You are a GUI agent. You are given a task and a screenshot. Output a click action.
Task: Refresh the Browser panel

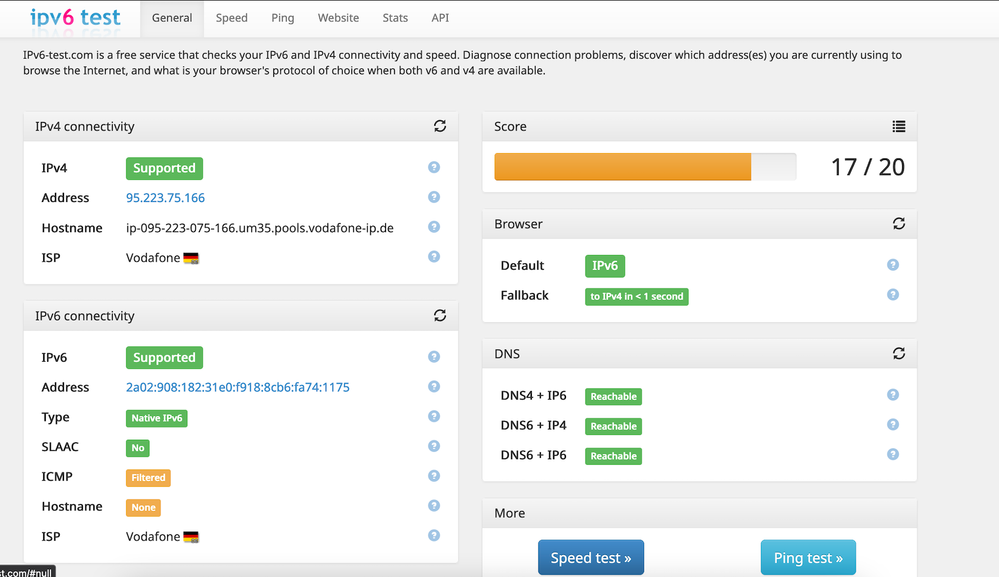point(898,224)
